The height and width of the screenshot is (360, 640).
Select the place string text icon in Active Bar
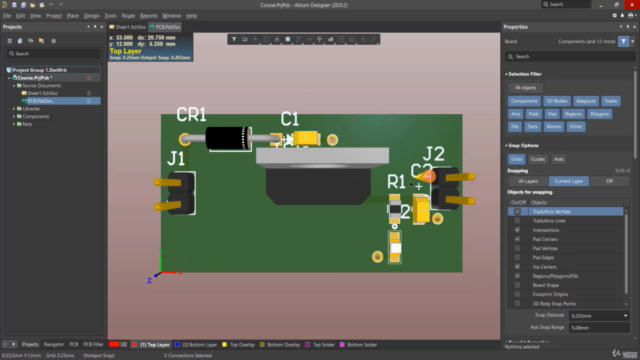362,39
